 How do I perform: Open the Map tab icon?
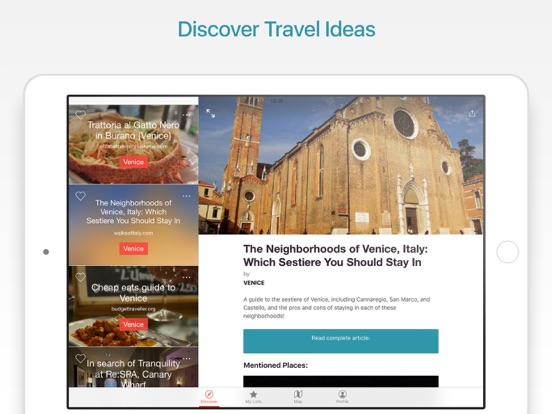coord(298,397)
